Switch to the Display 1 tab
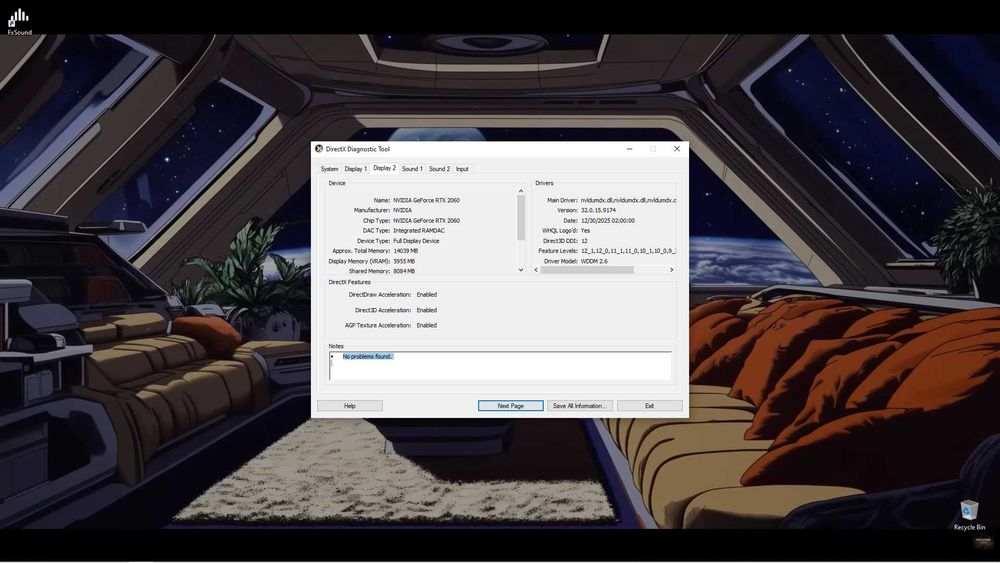The width and height of the screenshot is (1000, 563). click(355, 169)
